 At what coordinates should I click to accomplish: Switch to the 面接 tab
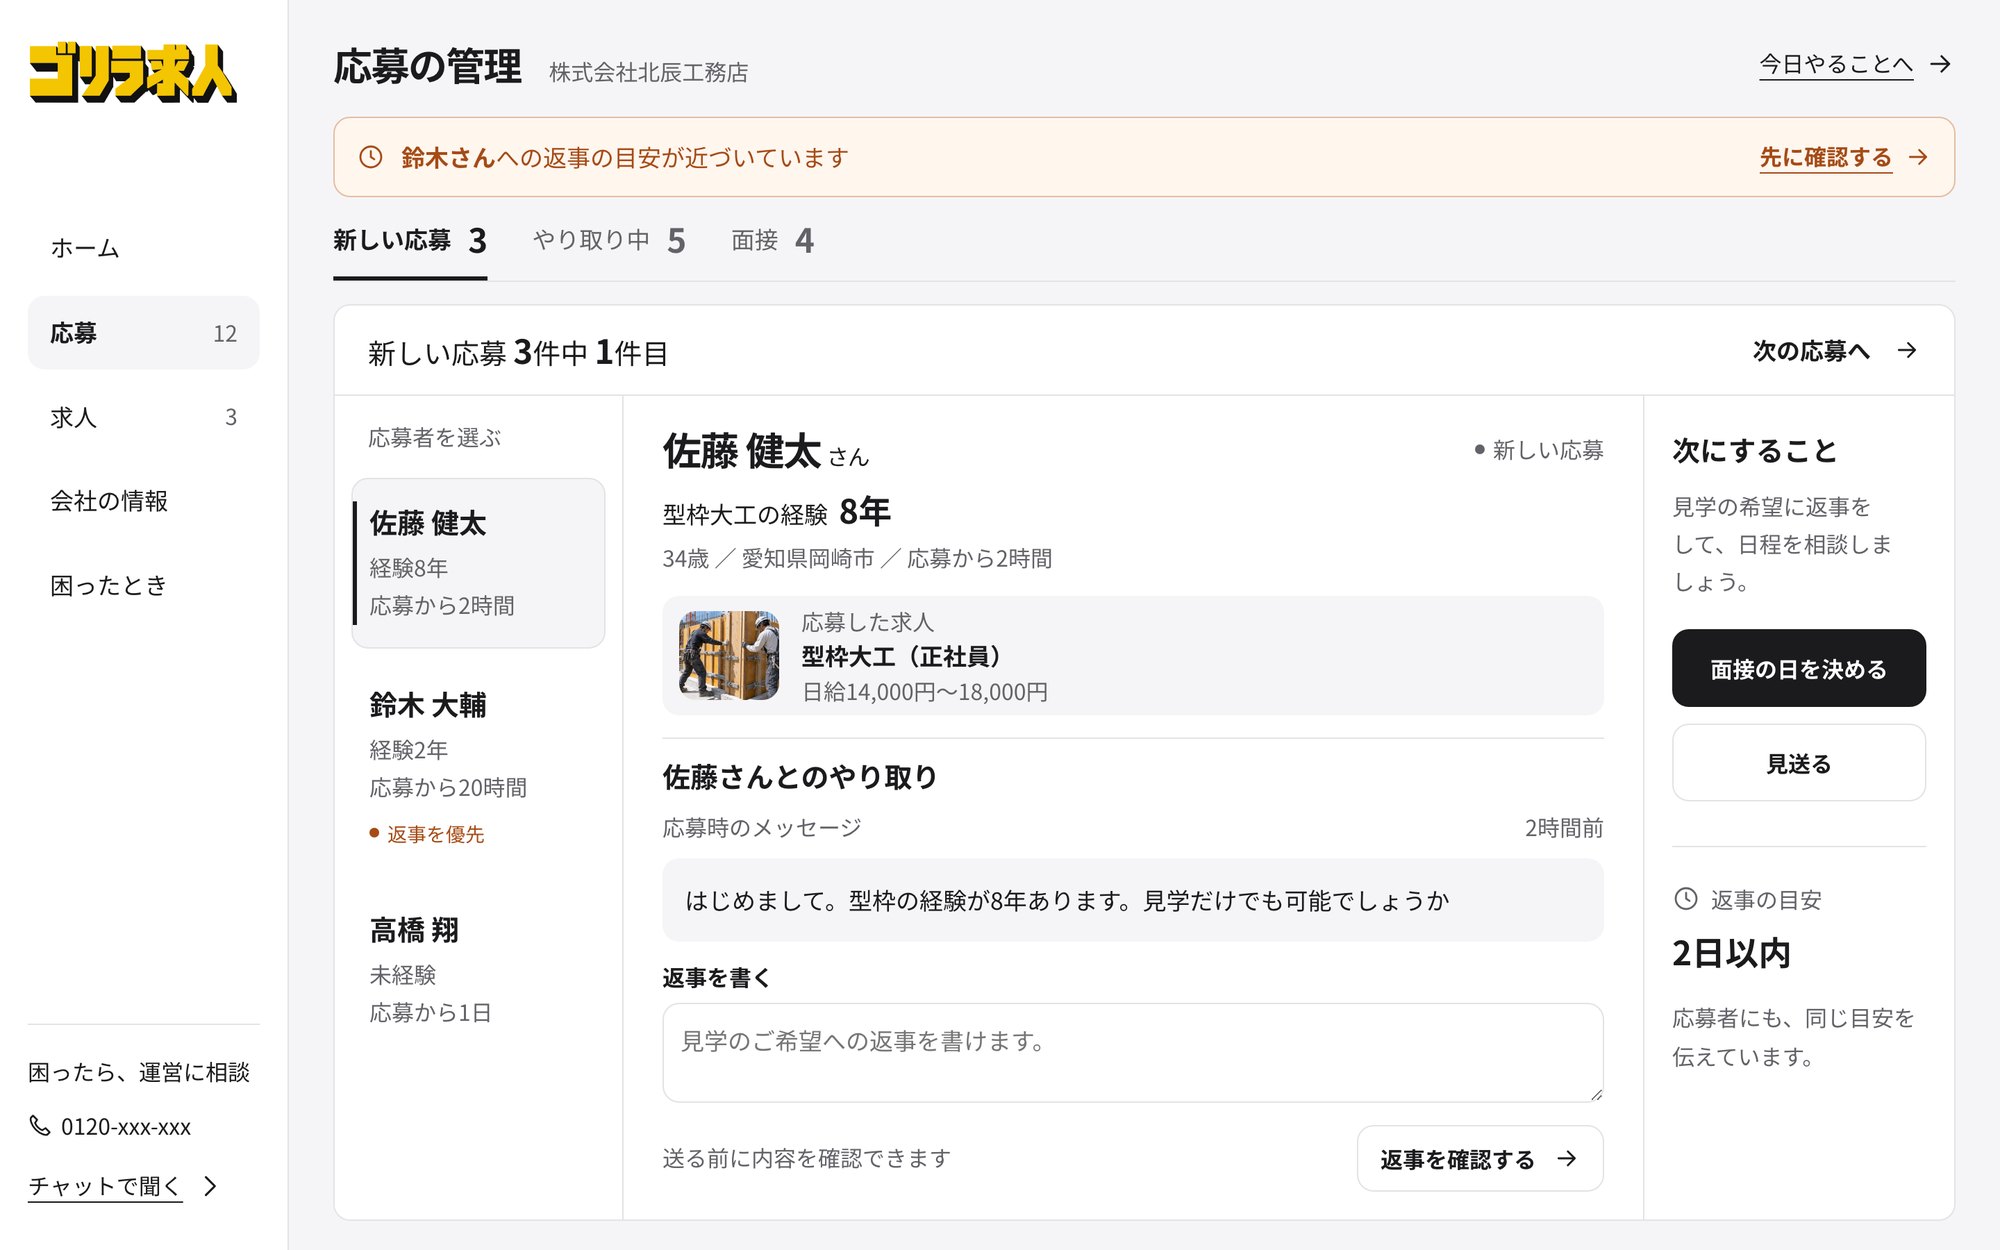(x=772, y=241)
